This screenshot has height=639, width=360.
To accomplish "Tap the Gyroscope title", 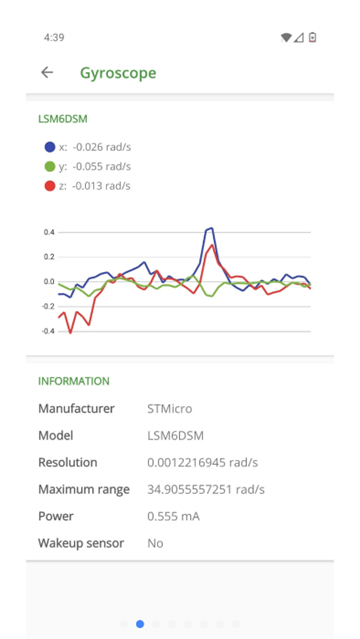I will 118,73.
